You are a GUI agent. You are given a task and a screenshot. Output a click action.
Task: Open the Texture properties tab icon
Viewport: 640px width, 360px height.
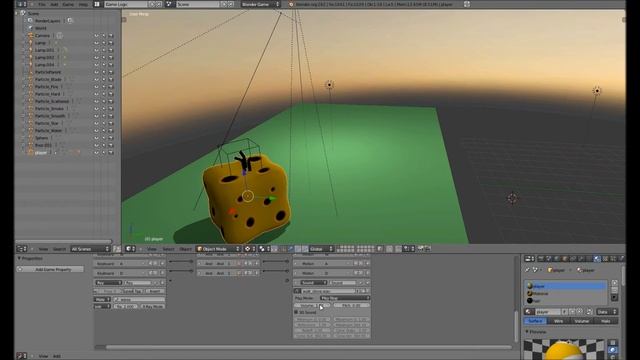coord(606,259)
